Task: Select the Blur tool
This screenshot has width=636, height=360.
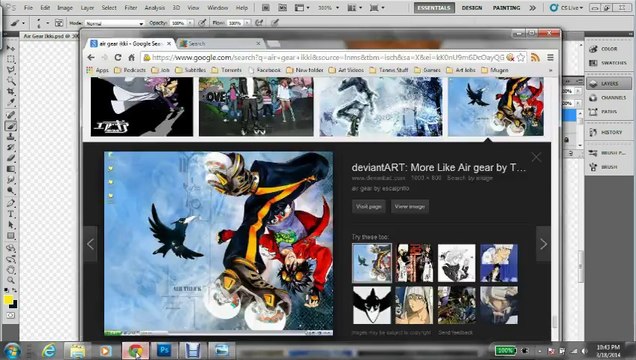Action: click(11, 180)
